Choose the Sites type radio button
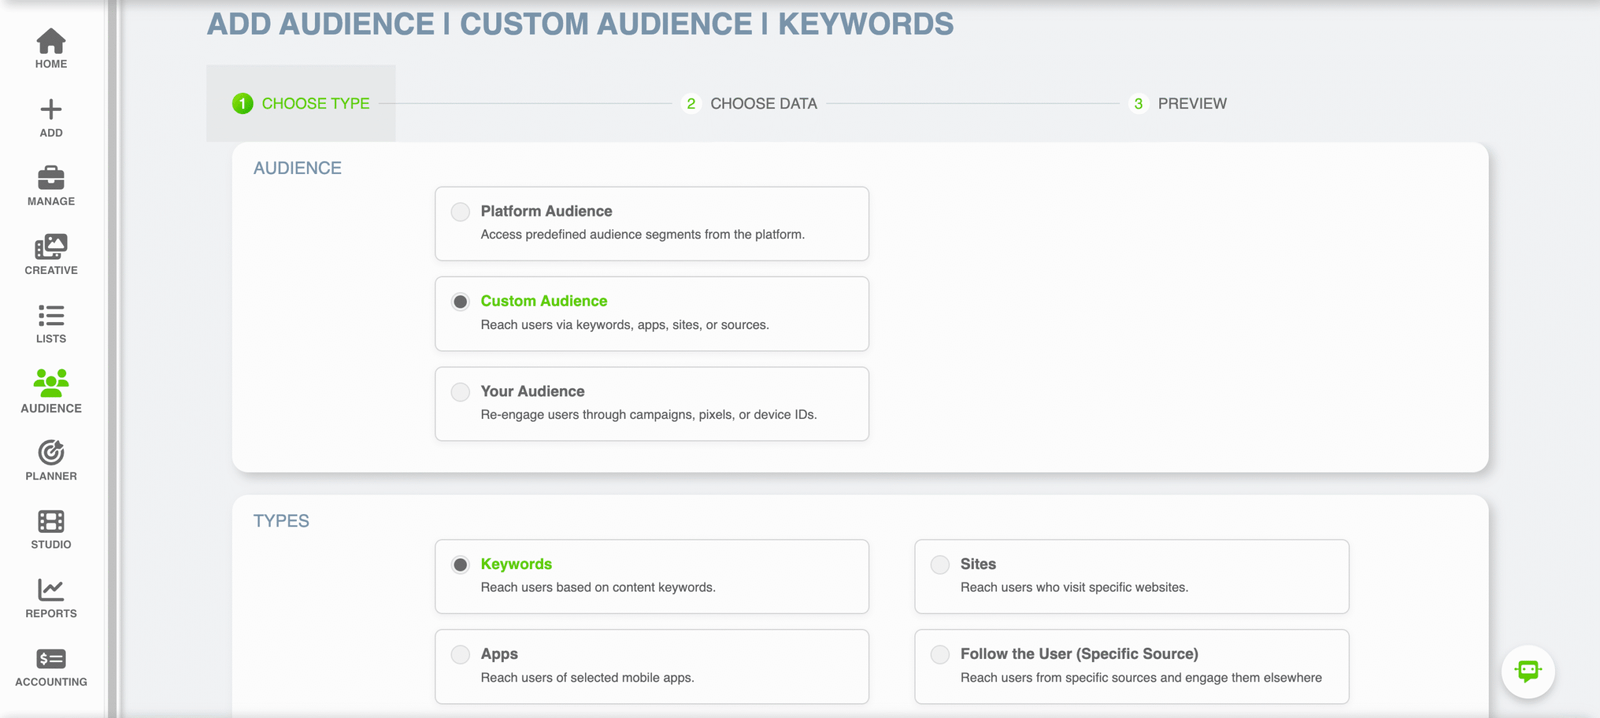Image resolution: width=1600 pixels, height=718 pixels. point(940,565)
